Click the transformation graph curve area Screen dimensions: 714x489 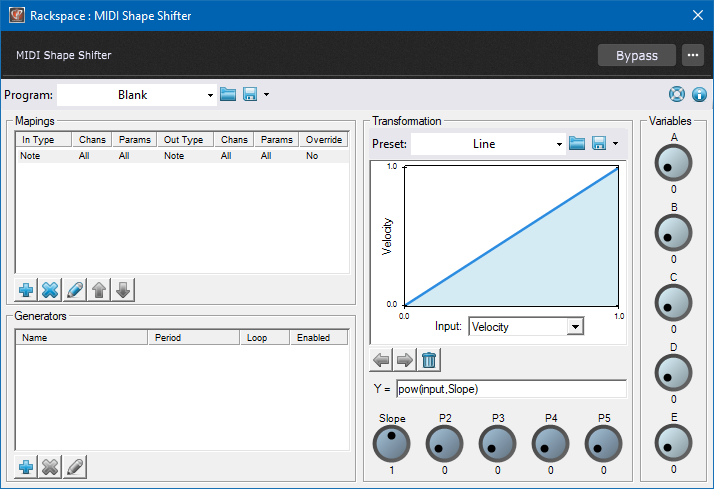point(511,236)
